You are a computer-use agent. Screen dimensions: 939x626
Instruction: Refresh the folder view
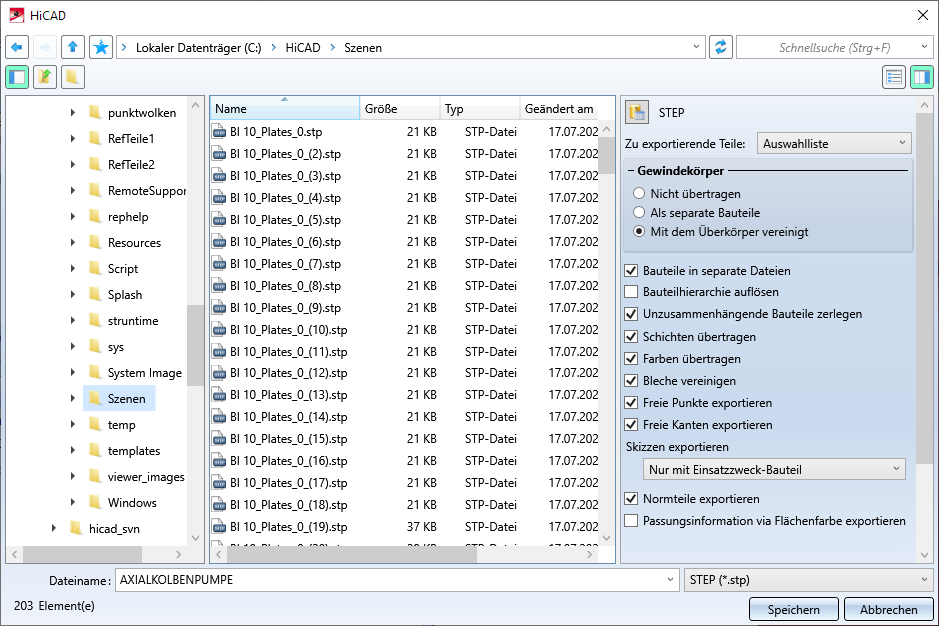click(x=720, y=47)
